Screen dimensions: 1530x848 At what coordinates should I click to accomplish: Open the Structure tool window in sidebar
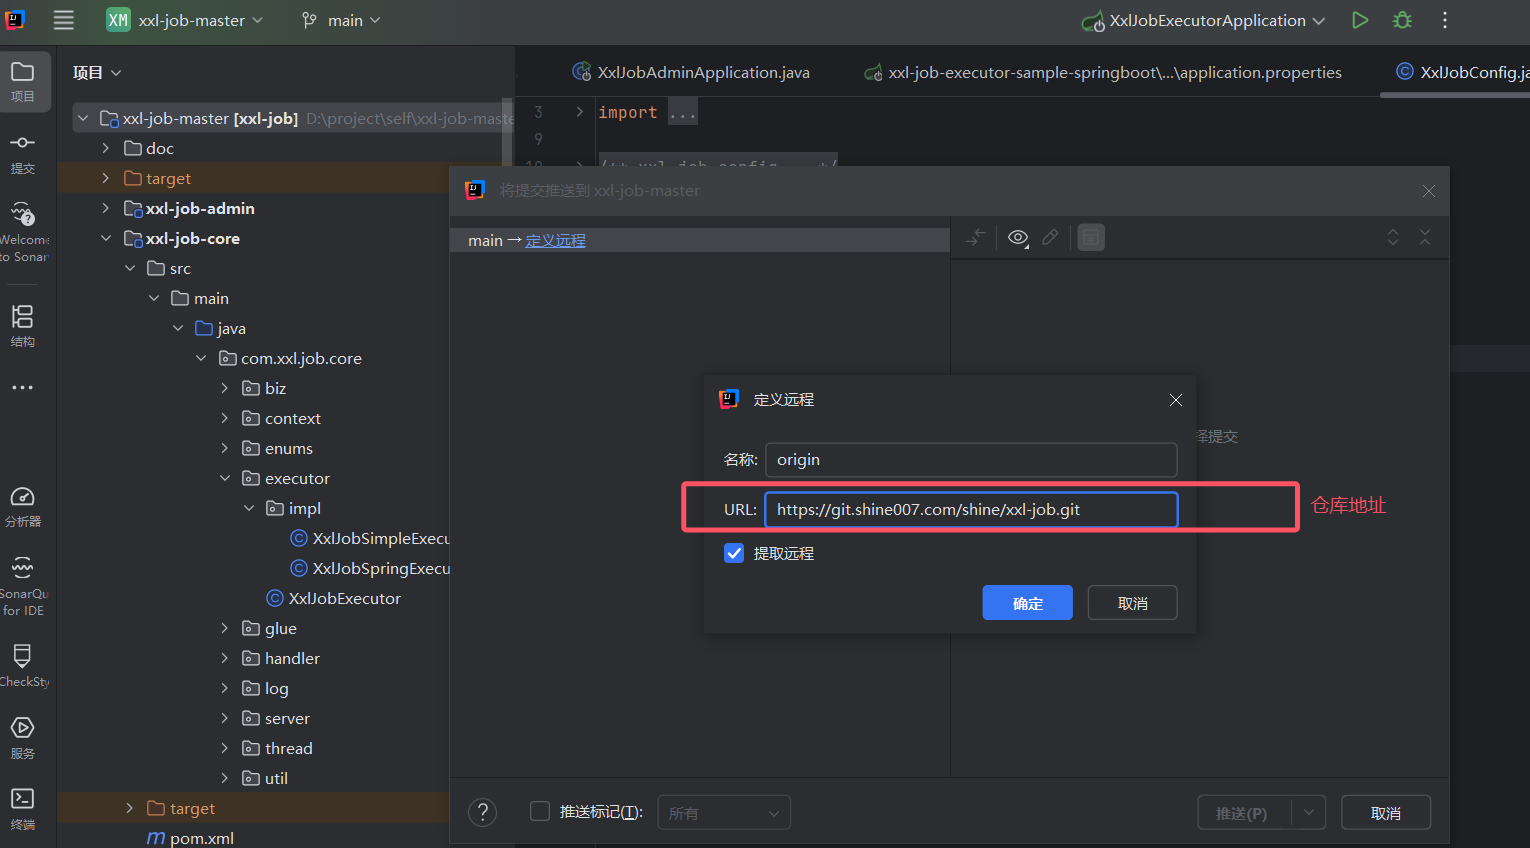pos(22,325)
